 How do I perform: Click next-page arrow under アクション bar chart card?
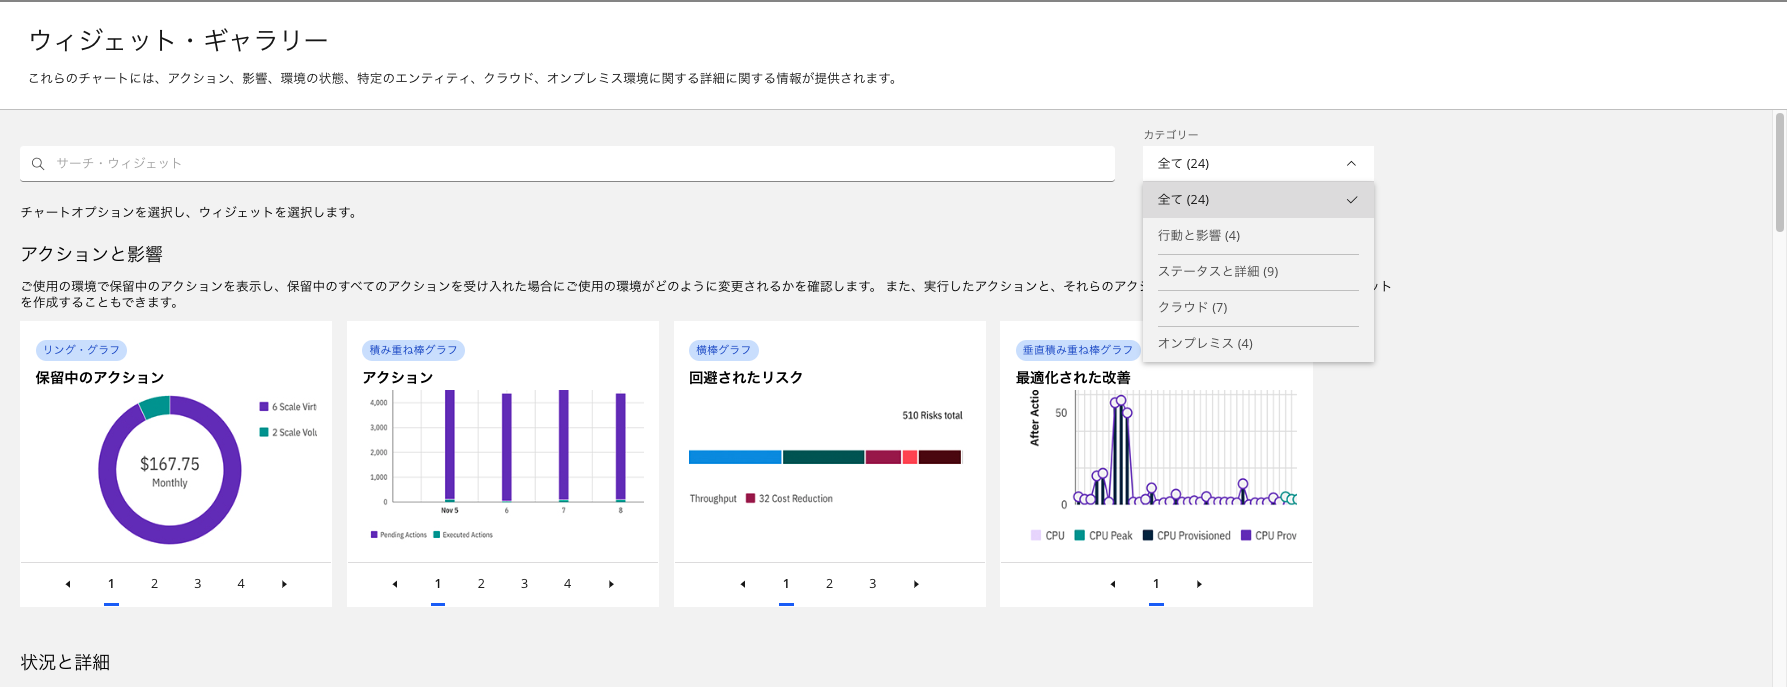coord(611,584)
